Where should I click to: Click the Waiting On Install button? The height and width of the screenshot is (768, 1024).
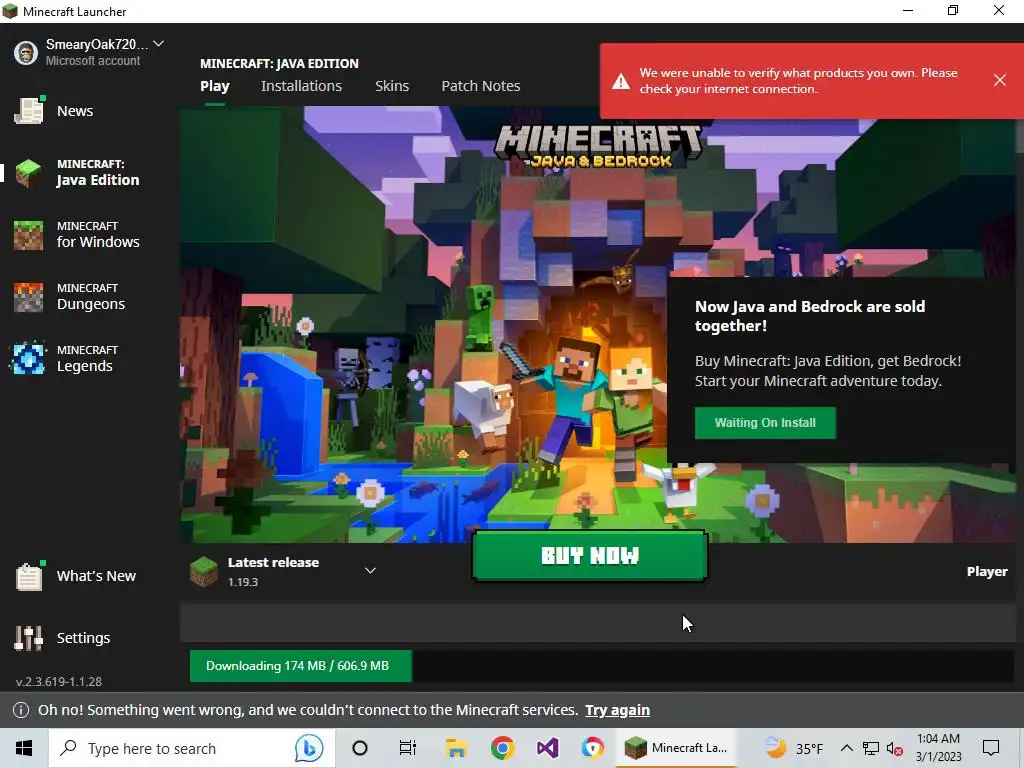[x=765, y=423]
